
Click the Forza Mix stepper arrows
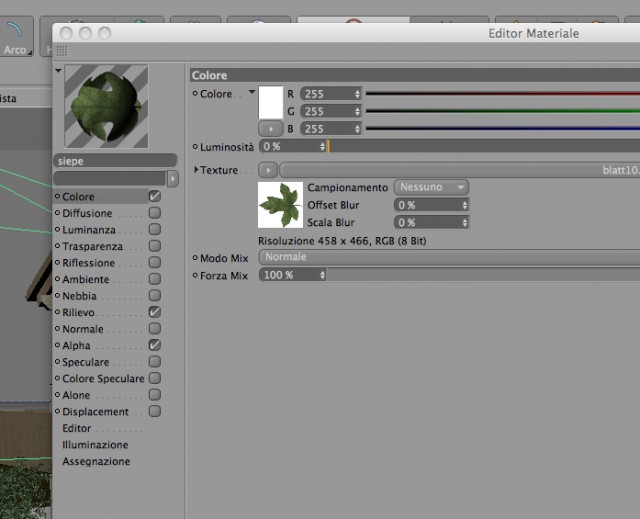(x=322, y=275)
